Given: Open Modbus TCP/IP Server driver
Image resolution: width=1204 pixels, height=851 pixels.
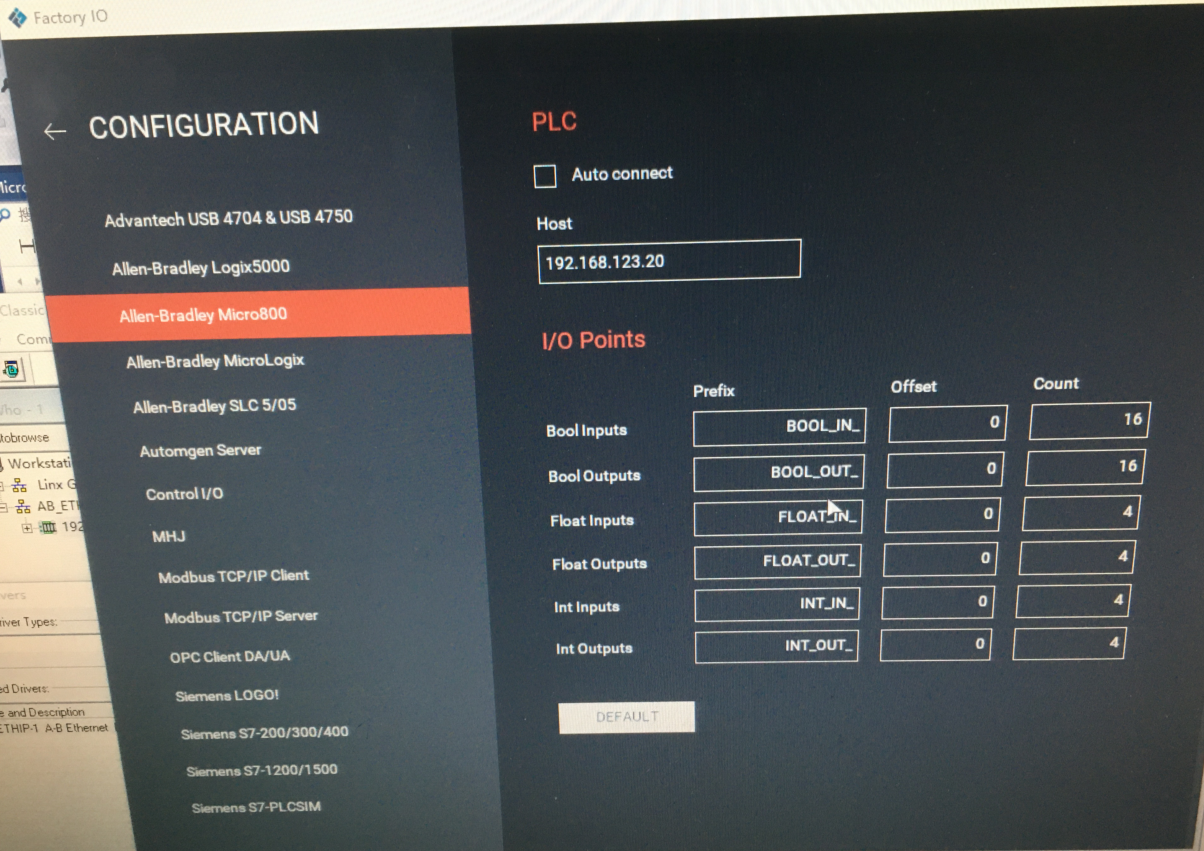Looking at the screenshot, I should click(241, 617).
